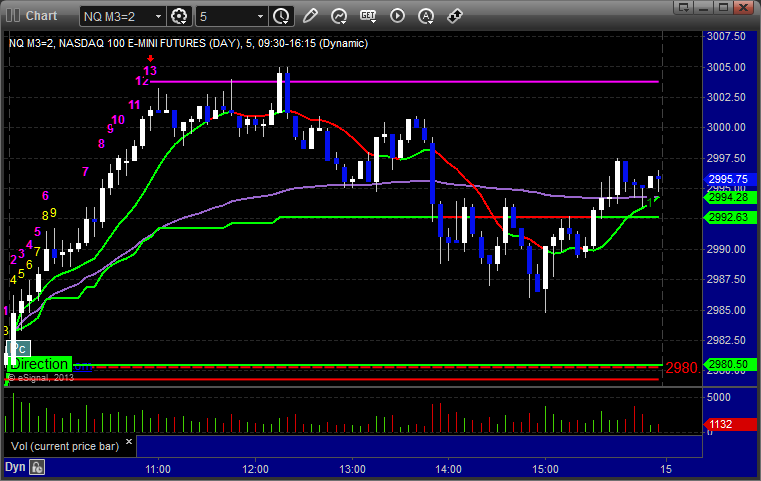The width and height of the screenshot is (761, 481).
Task: Click the 5000 volume axis label
Action: (x=719, y=397)
